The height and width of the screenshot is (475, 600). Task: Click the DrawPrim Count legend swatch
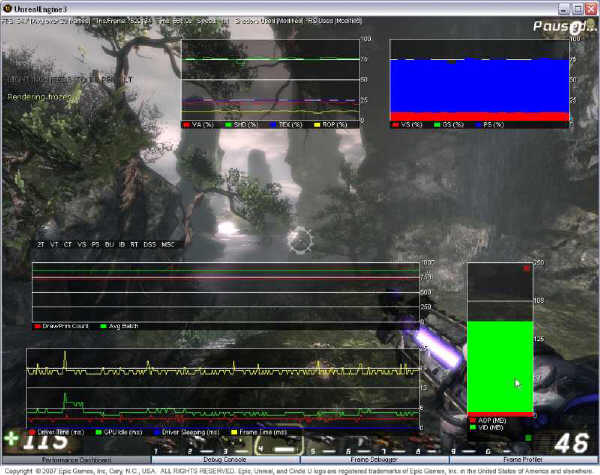click(38, 326)
